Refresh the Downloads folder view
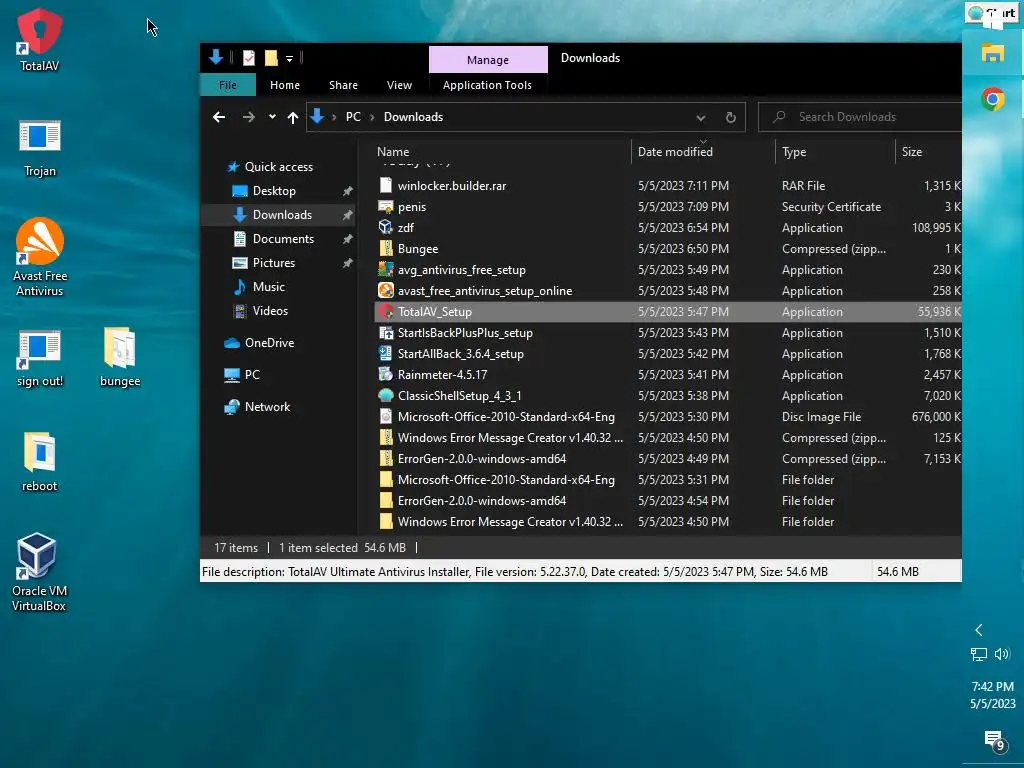 tap(731, 118)
